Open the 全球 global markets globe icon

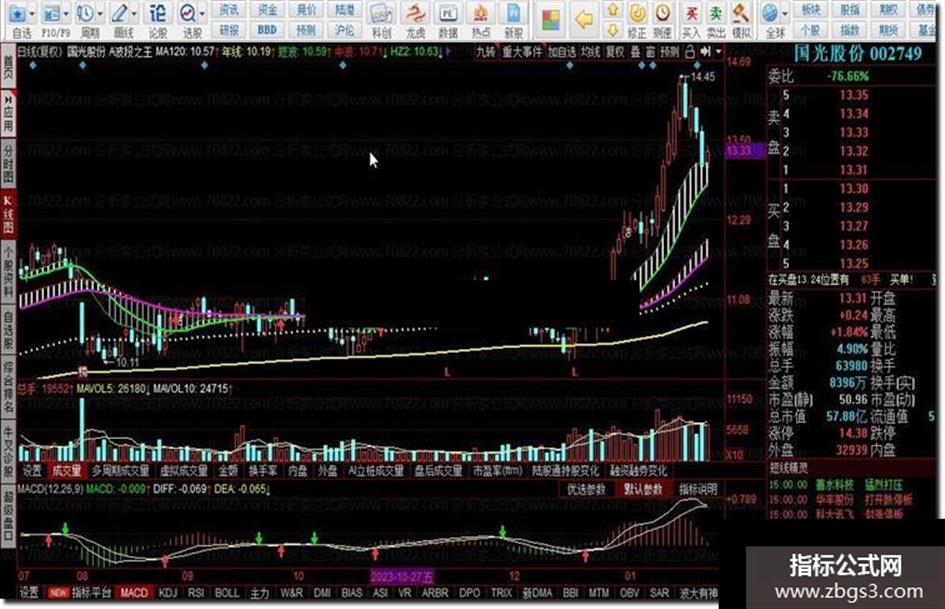pyautogui.click(x=770, y=14)
